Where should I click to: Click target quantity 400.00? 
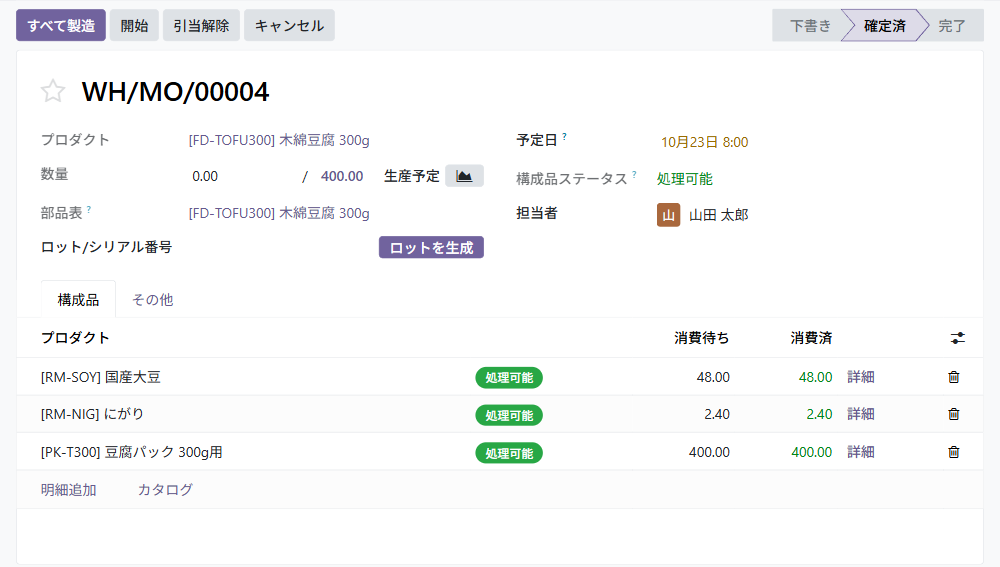click(x=342, y=176)
